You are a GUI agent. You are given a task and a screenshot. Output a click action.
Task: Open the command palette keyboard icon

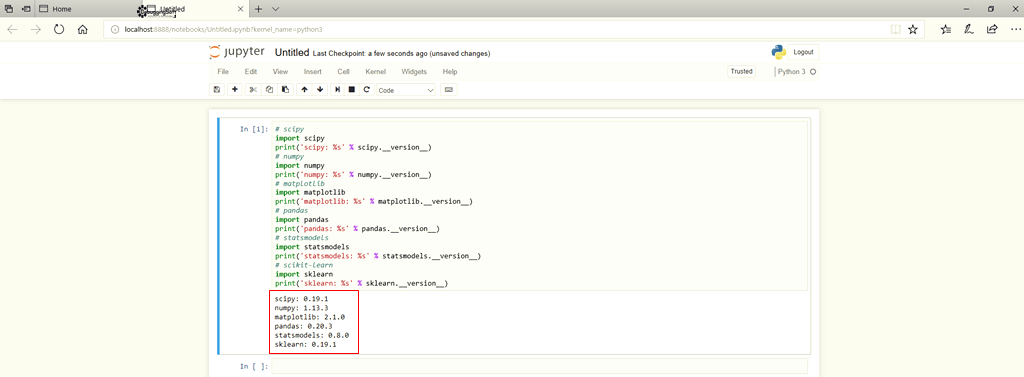coord(449,90)
